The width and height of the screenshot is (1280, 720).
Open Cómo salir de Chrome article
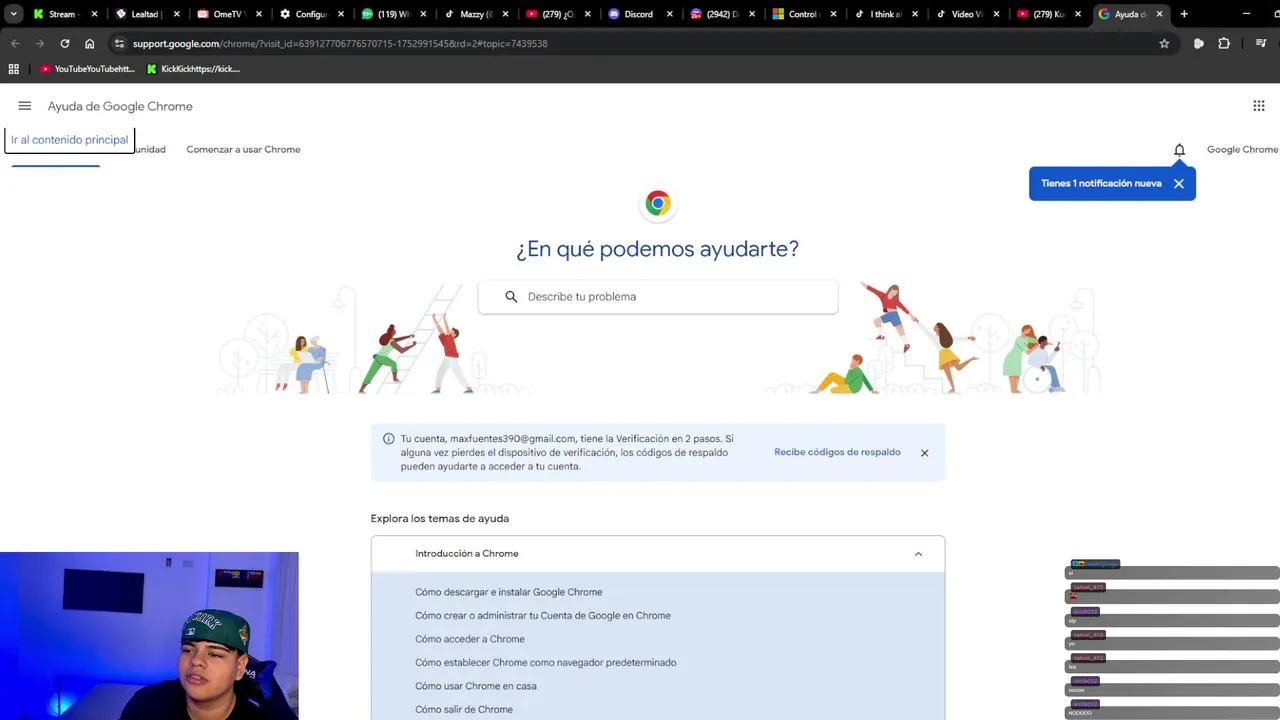[464, 710]
